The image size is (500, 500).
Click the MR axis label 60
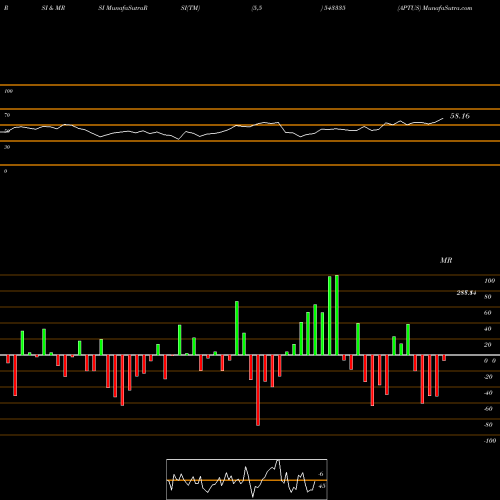pyautogui.click(x=488, y=313)
